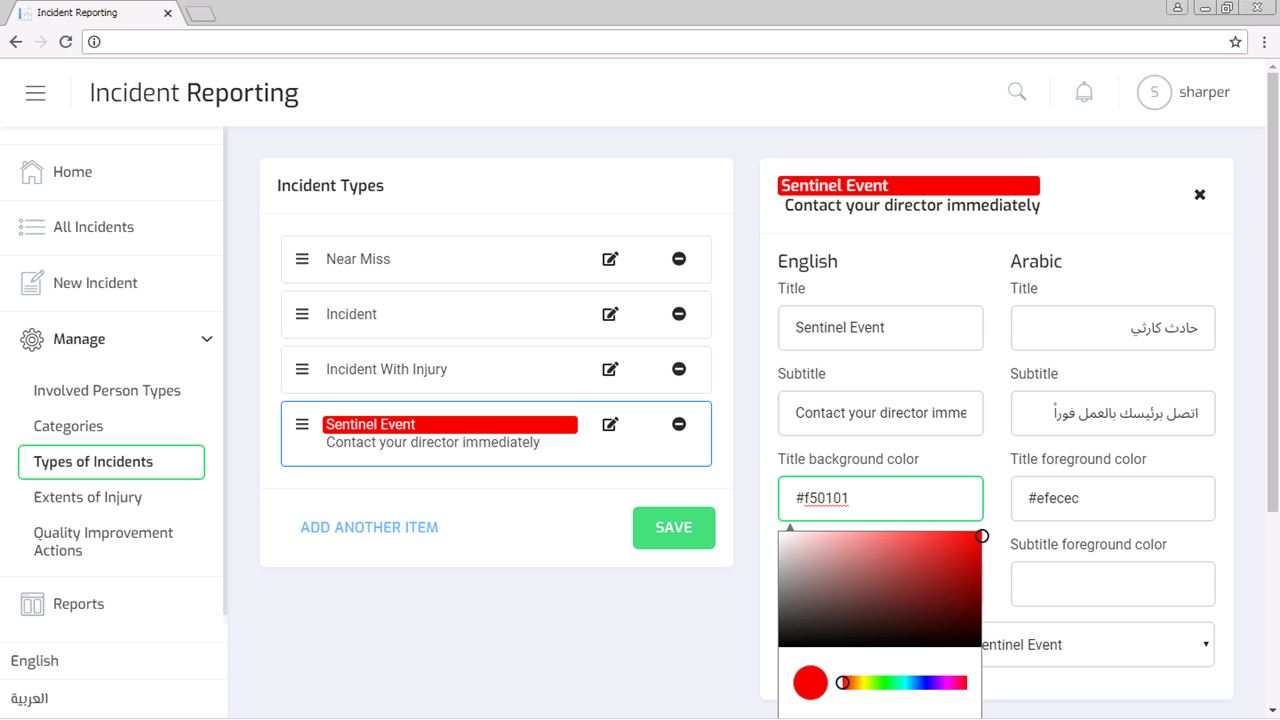Edit the Sentinel Event type

(x=610, y=424)
